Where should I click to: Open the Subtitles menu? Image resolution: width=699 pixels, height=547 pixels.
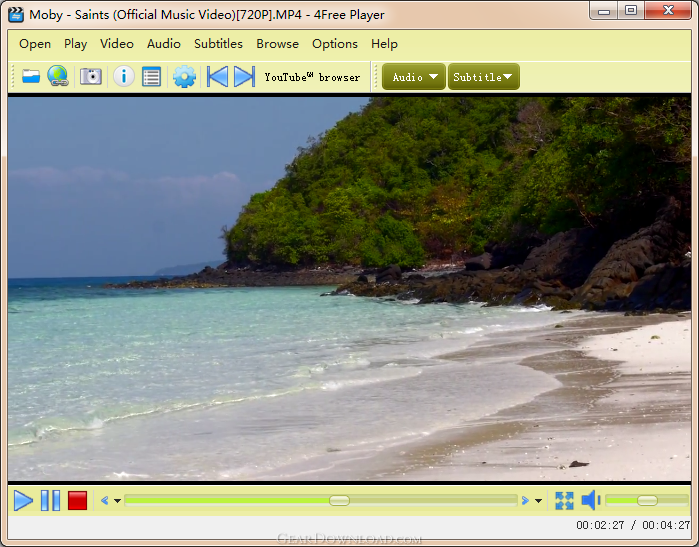(218, 44)
